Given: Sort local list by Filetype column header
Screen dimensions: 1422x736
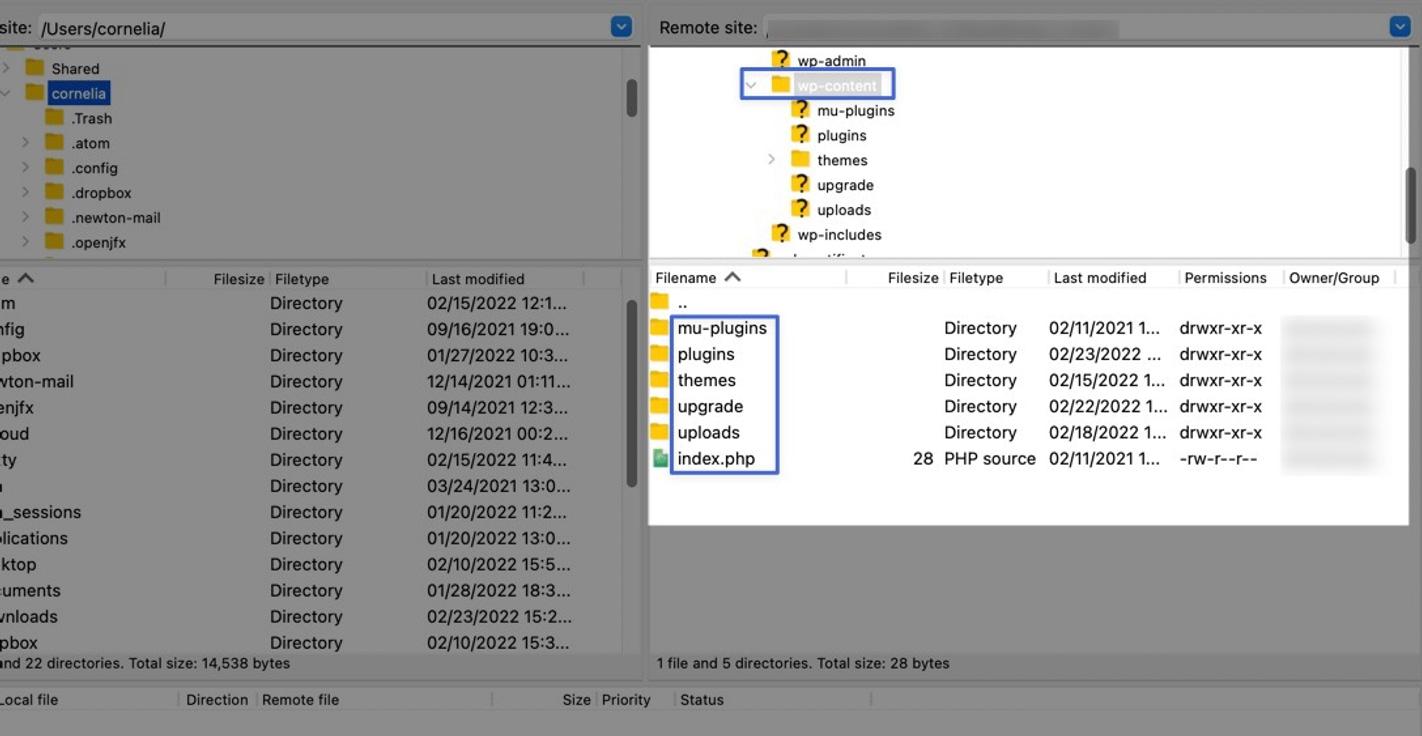Looking at the screenshot, I should [302, 279].
